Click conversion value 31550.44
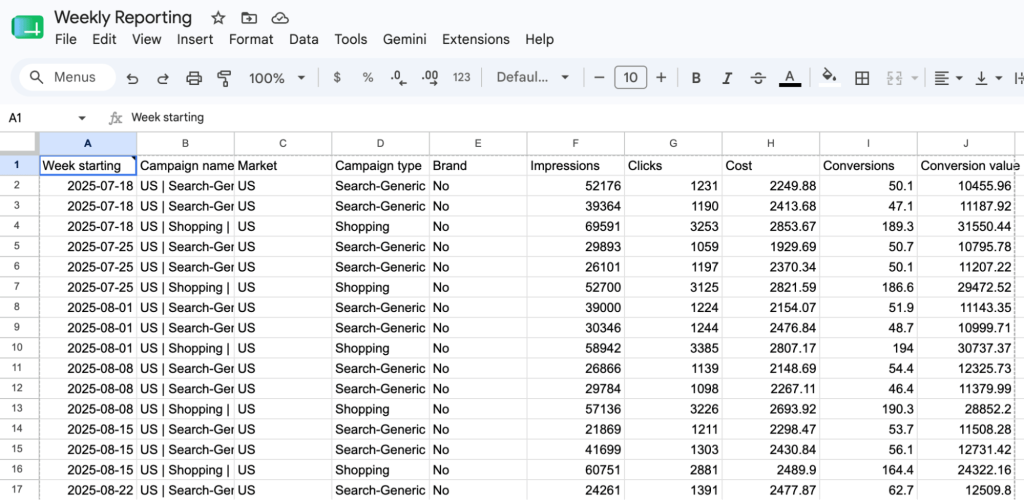 point(966,227)
